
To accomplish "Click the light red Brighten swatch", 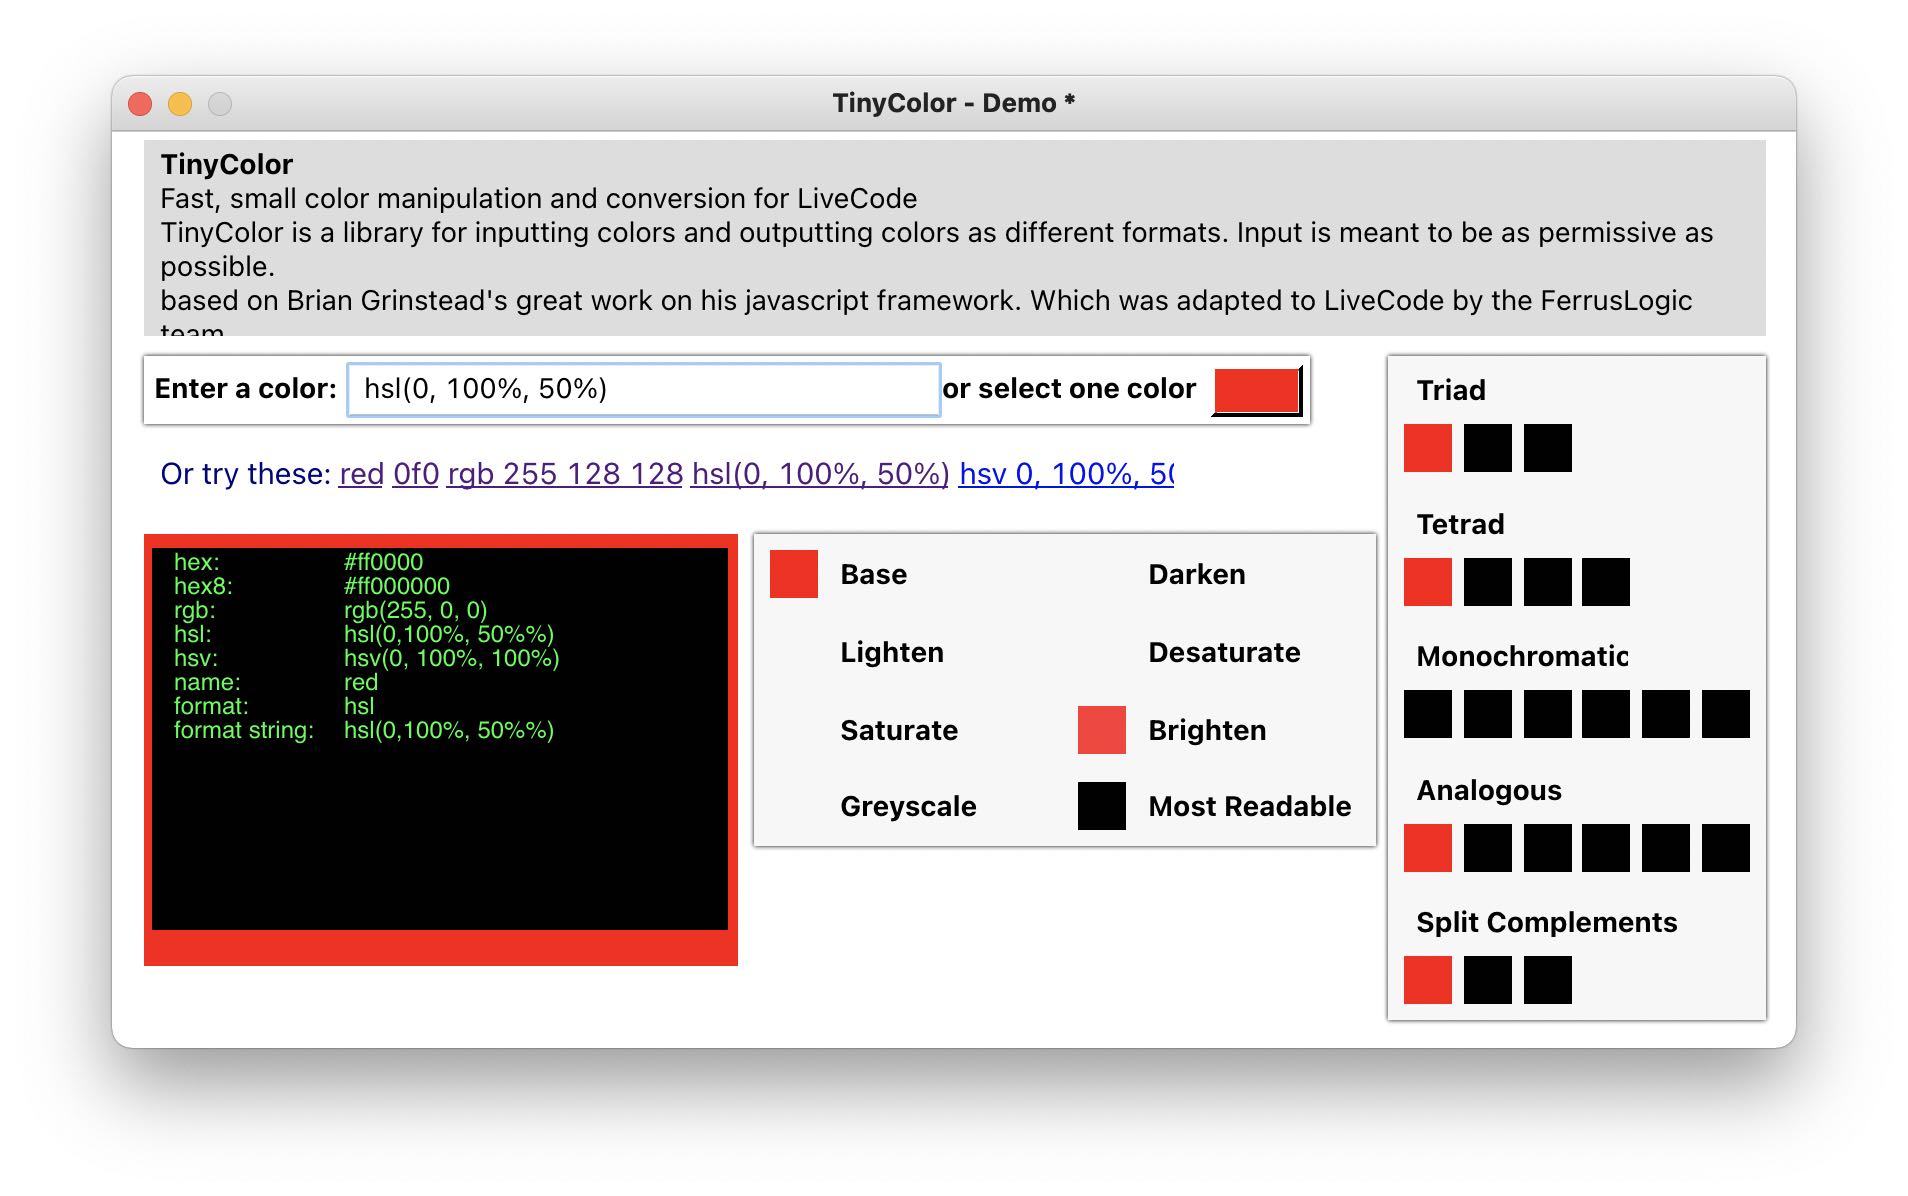I will pyautogui.click(x=1102, y=730).
